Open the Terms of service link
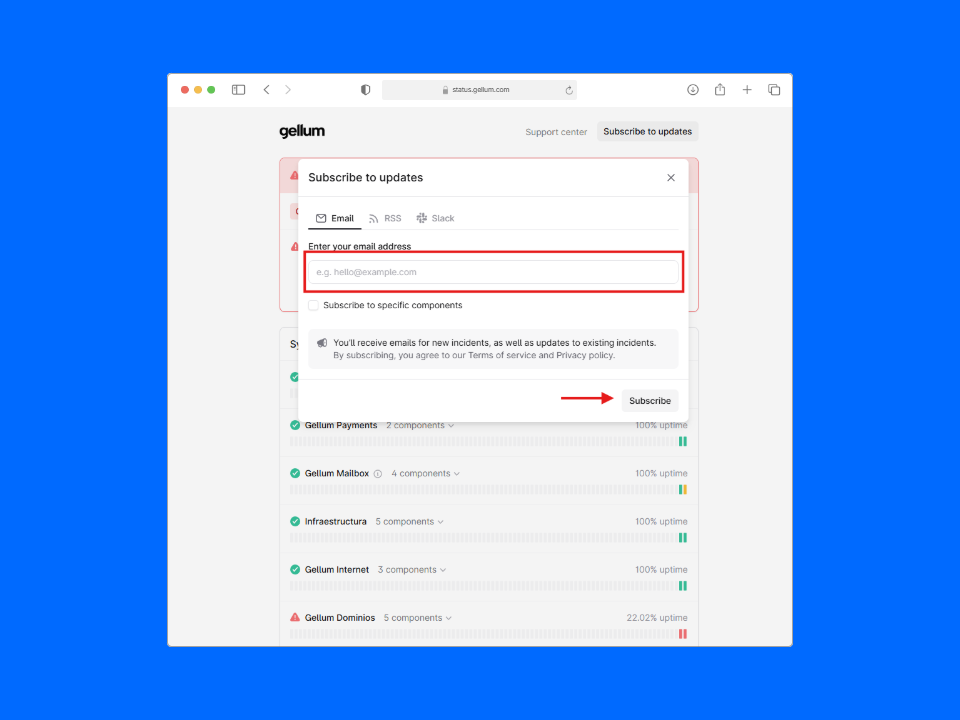The height and width of the screenshot is (720, 960). pyautogui.click(x=502, y=355)
